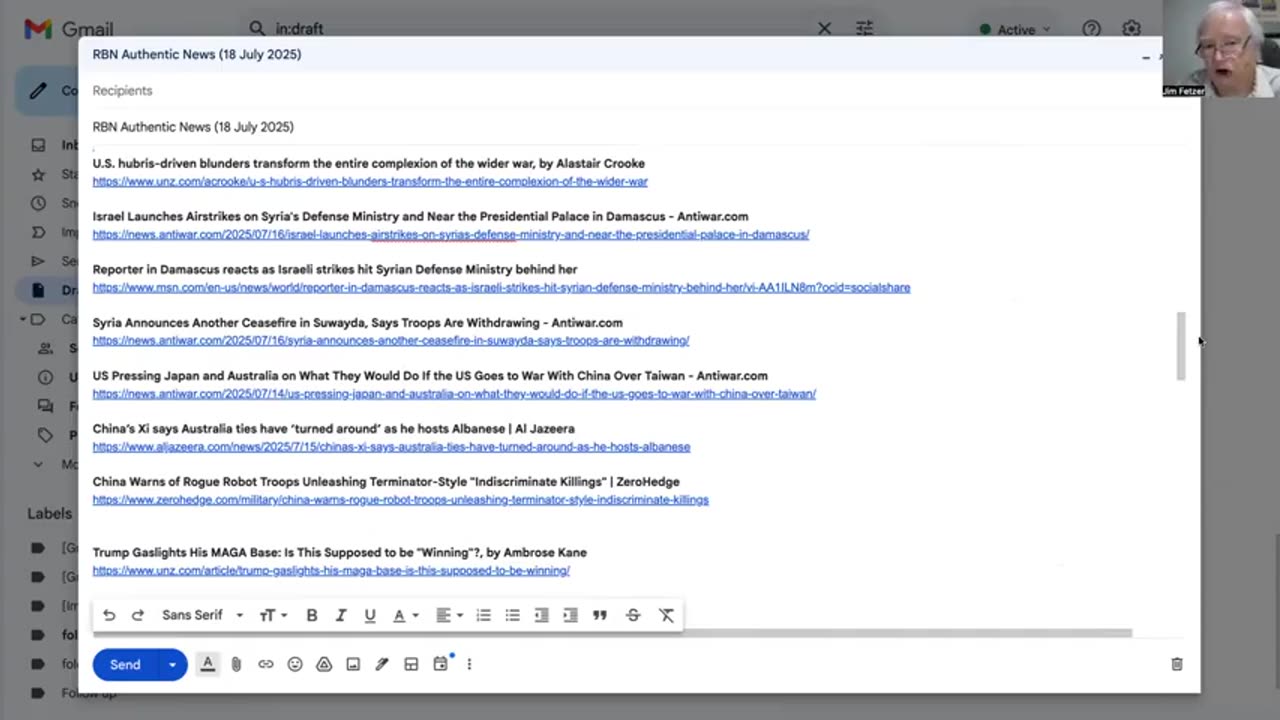
Task: Insert files using Google Drive
Action: [323, 664]
